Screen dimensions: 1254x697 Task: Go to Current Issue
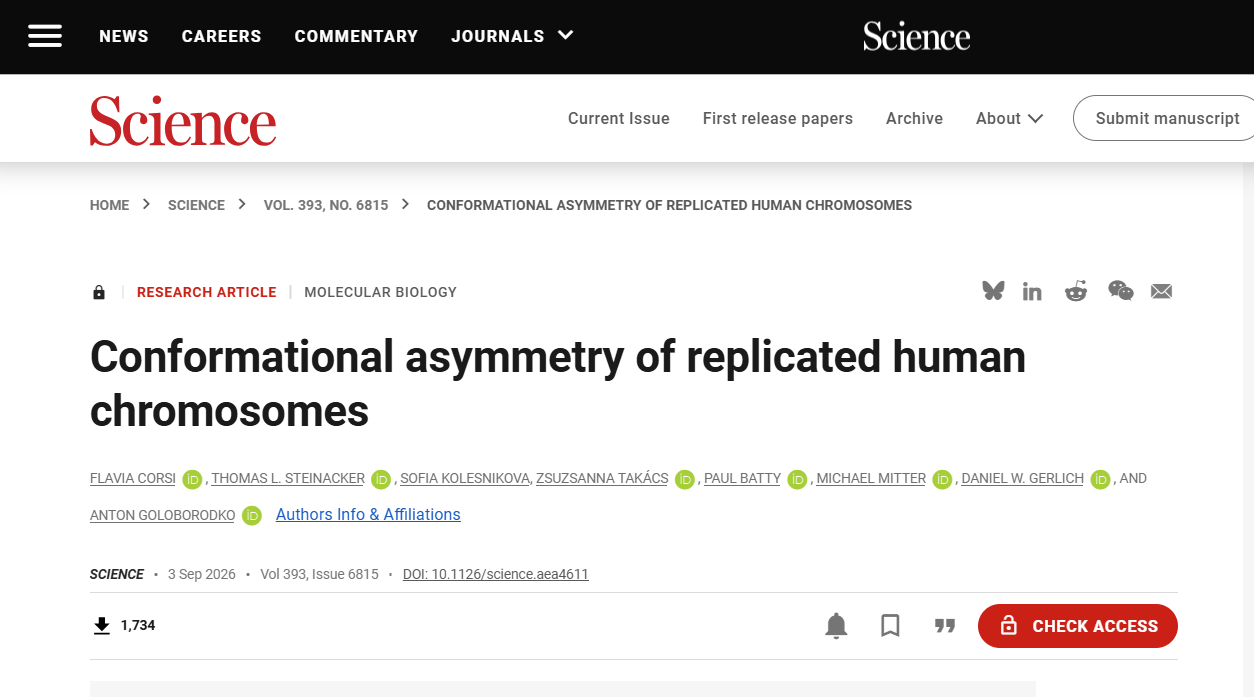click(x=619, y=118)
